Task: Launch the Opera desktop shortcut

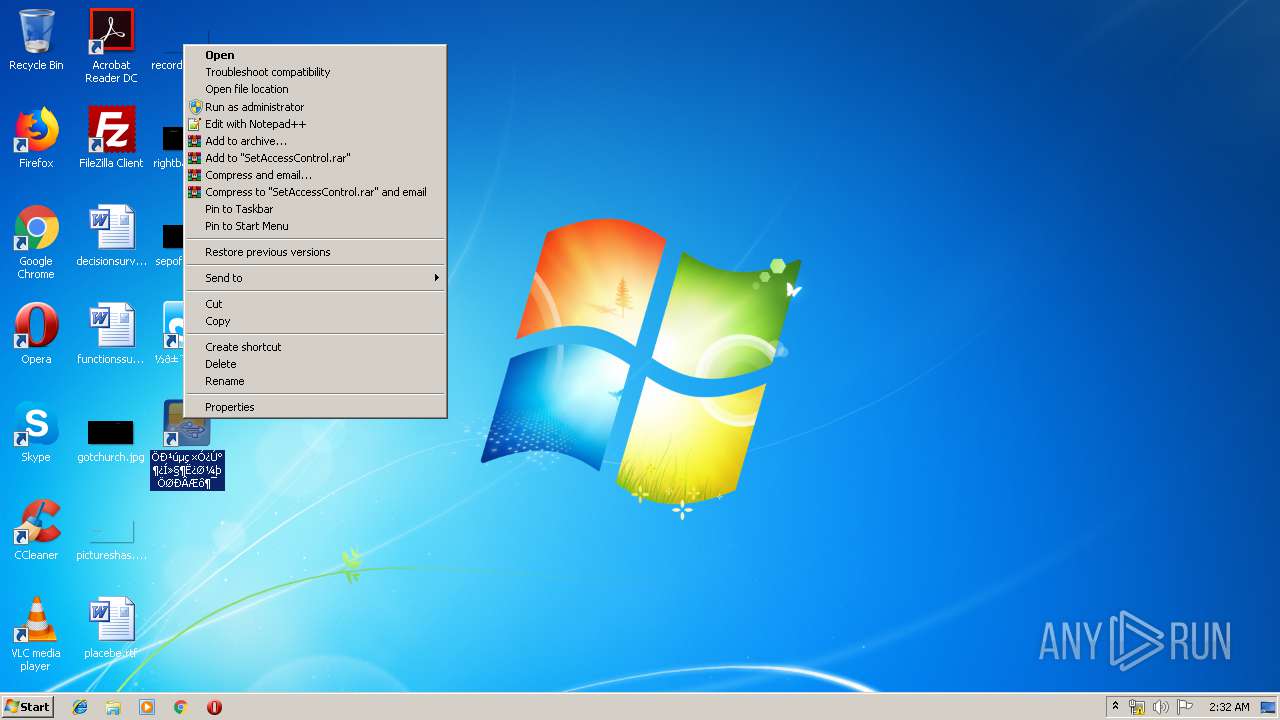Action: click(x=36, y=334)
